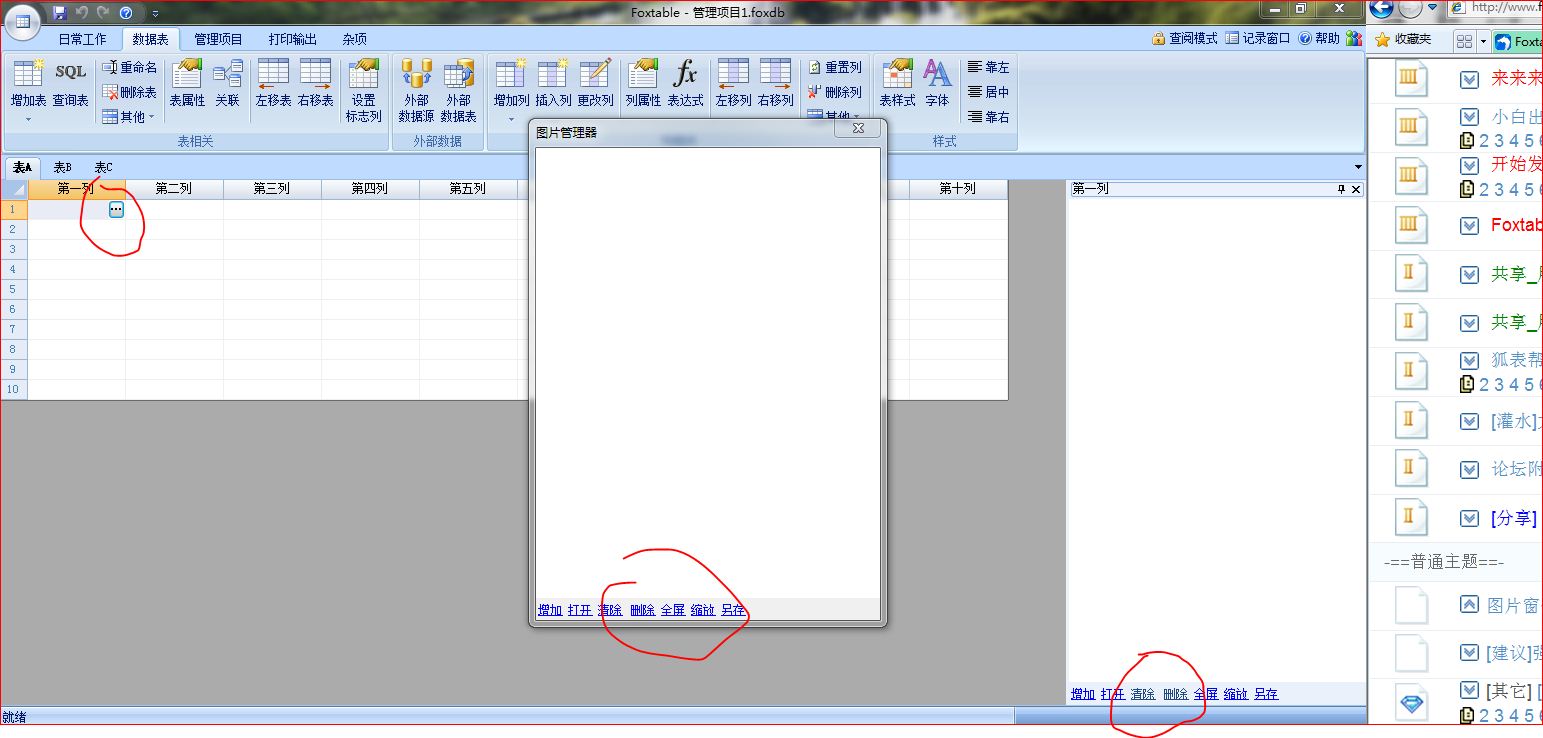Click 重命名 (rename table) in ribbon
The image size is (1543, 738).
pyautogui.click(x=130, y=67)
